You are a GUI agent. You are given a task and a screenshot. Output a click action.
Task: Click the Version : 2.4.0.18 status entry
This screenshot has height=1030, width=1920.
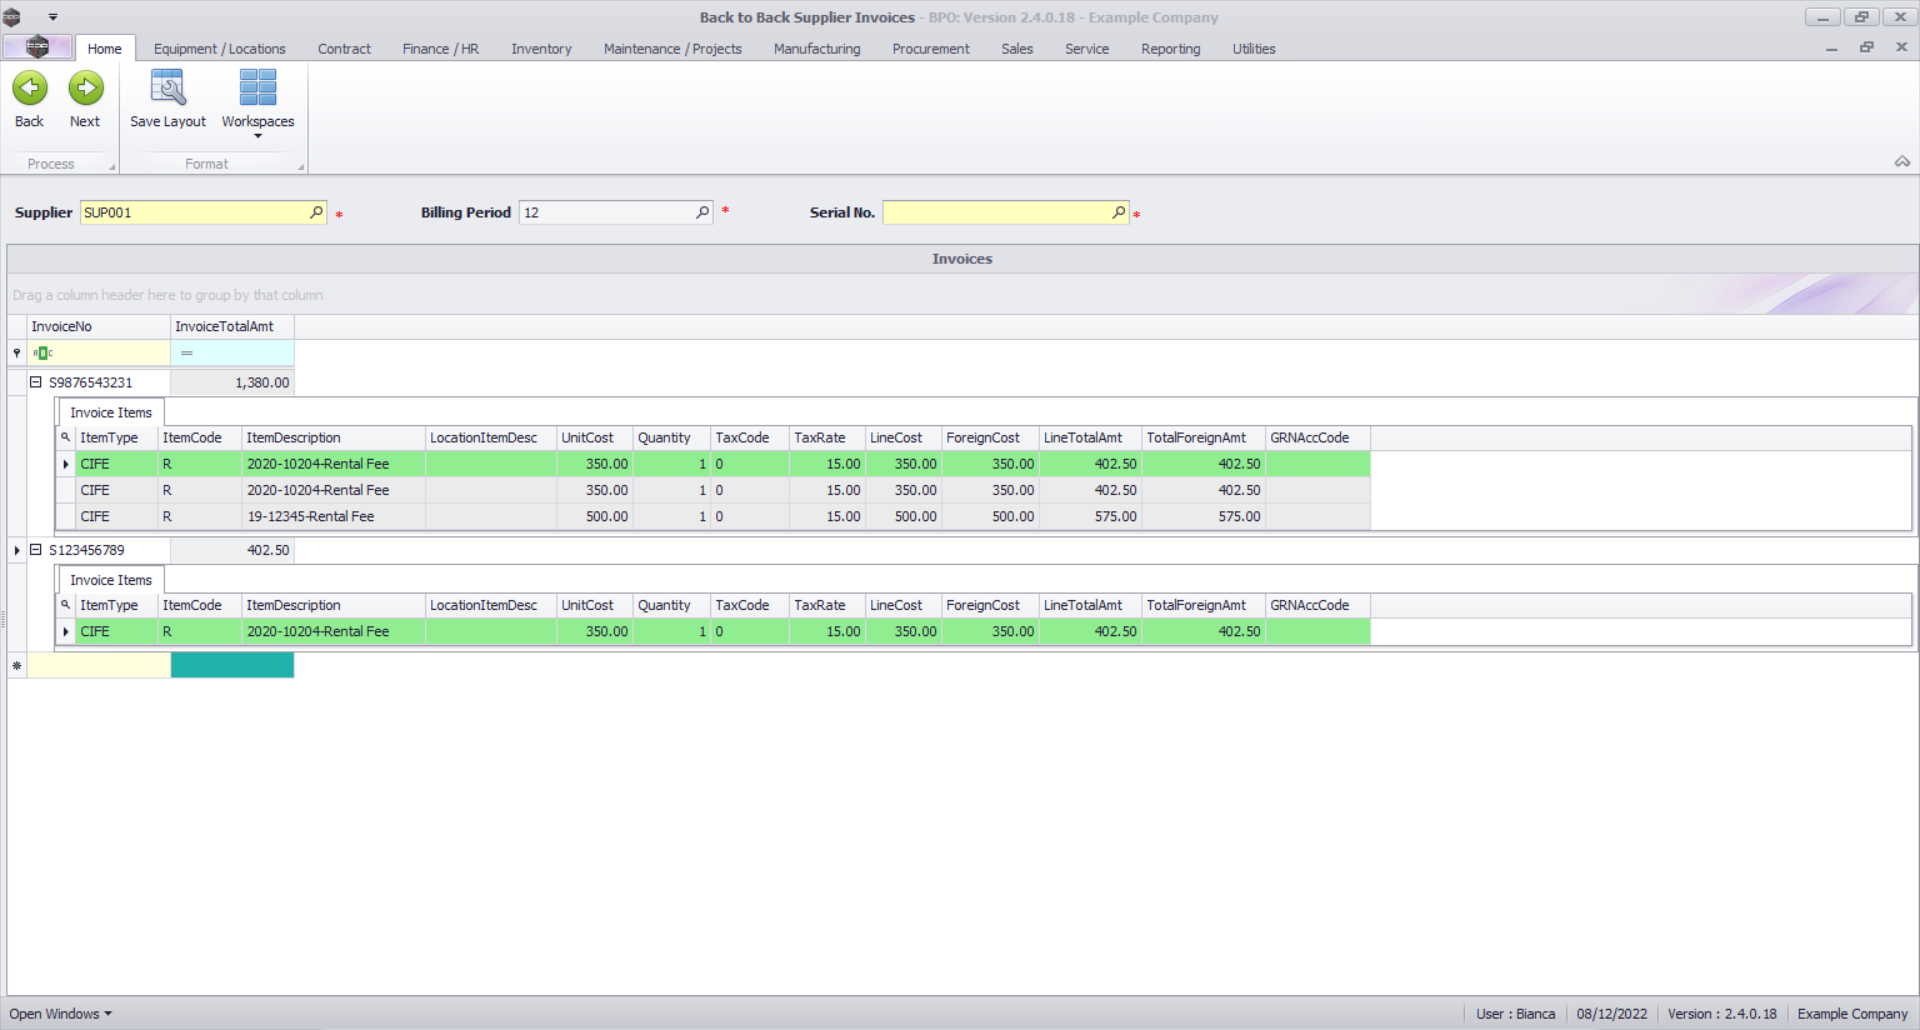pos(1722,1013)
